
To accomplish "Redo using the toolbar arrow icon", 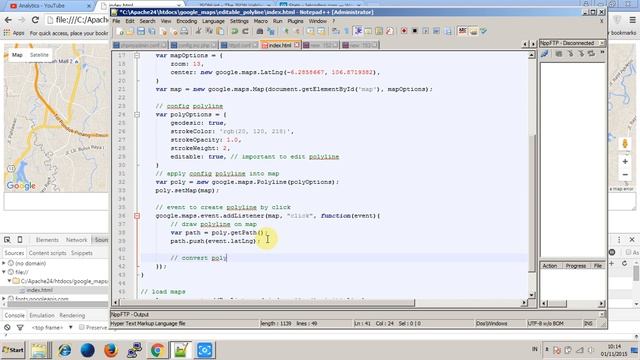I will 245,31.
